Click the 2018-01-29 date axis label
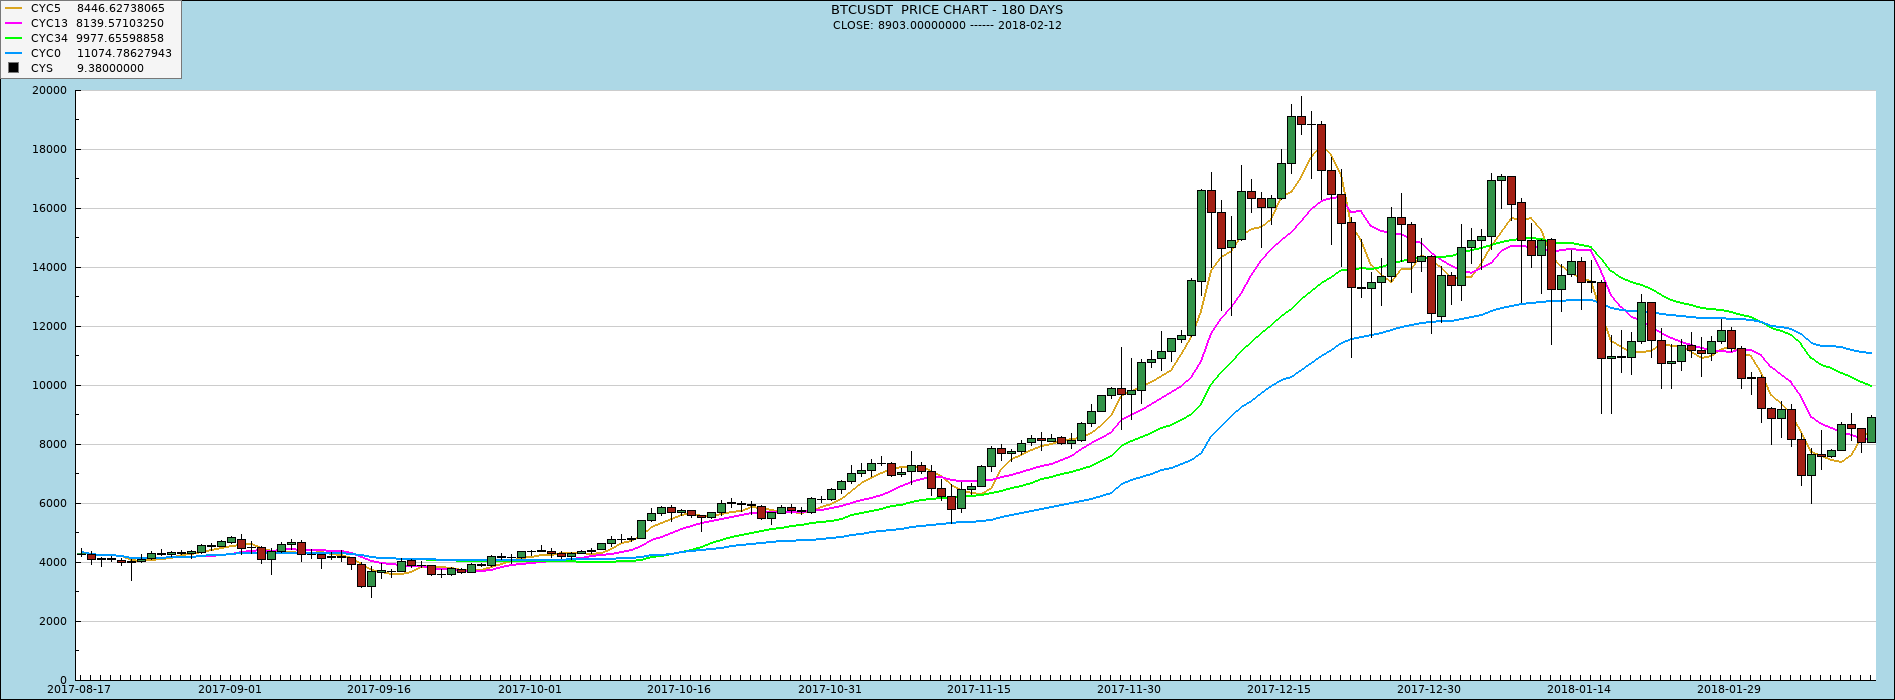This screenshot has width=1895, height=700. coord(1729,689)
